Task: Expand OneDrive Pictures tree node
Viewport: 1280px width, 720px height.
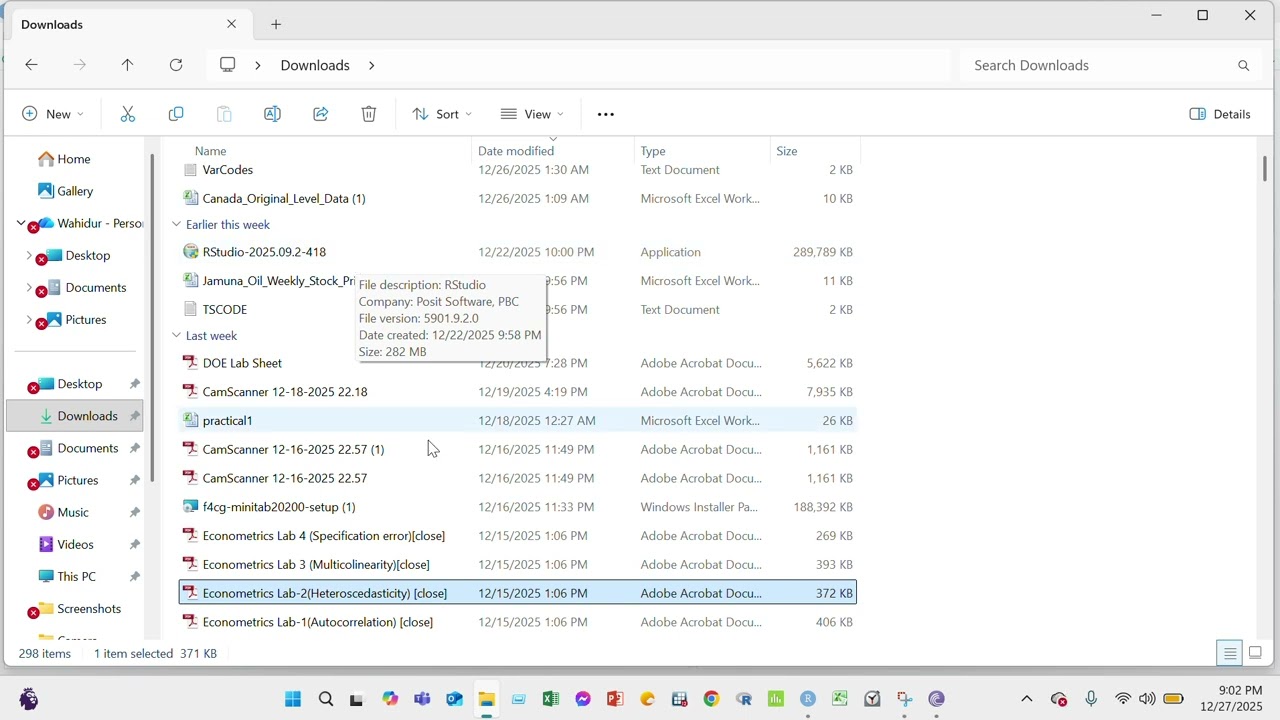Action: tap(29, 319)
